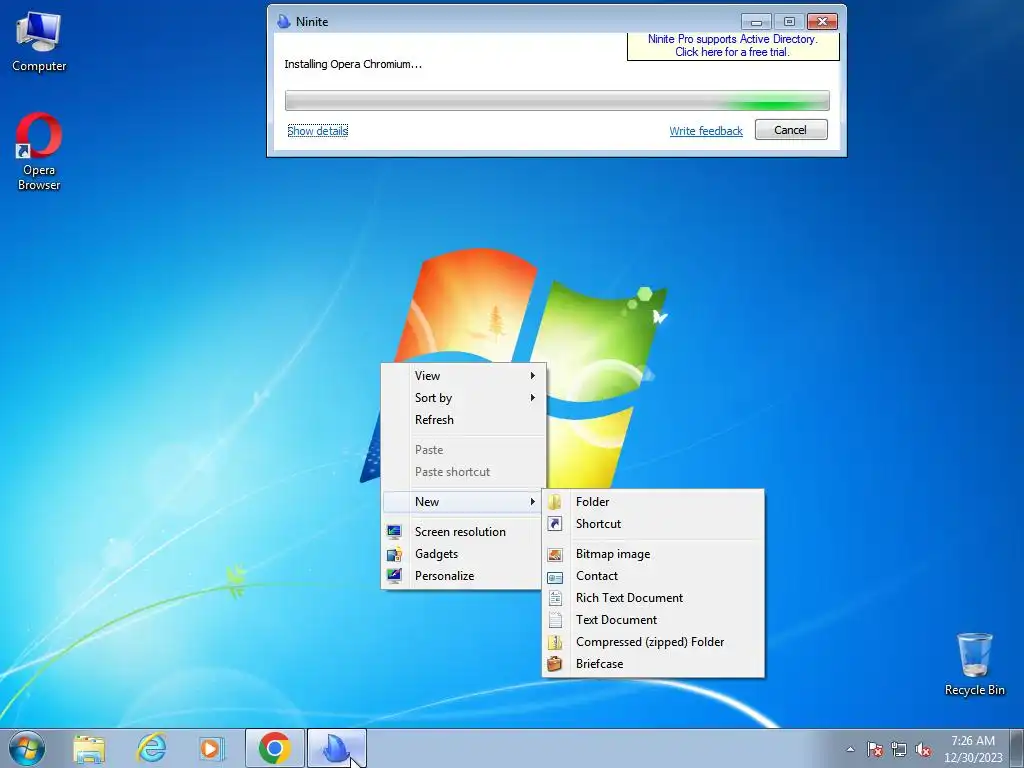Choose Sort by in the context menu
1024x768 pixels.
point(462,398)
